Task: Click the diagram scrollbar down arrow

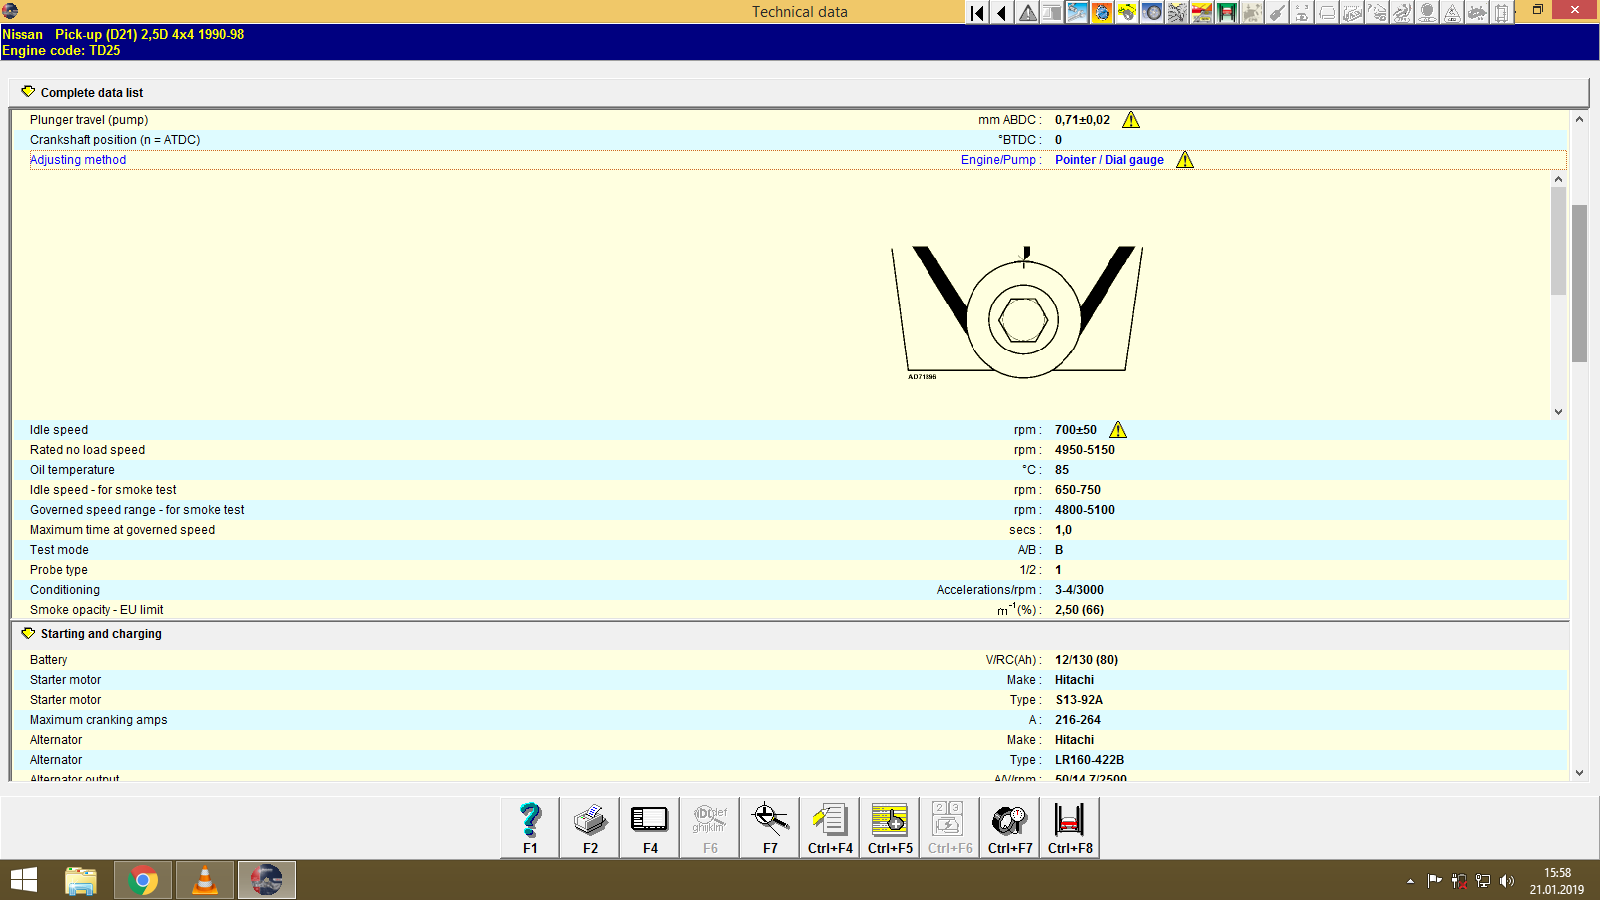Action: coord(1557,410)
